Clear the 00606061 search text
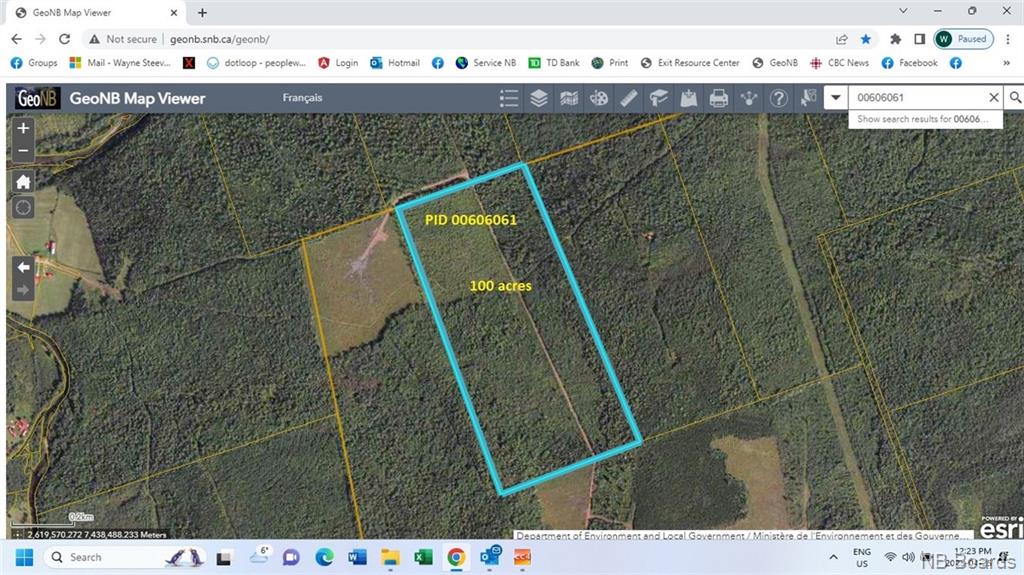Image resolution: width=1024 pixels, height=575 pixels. [994, 97]
